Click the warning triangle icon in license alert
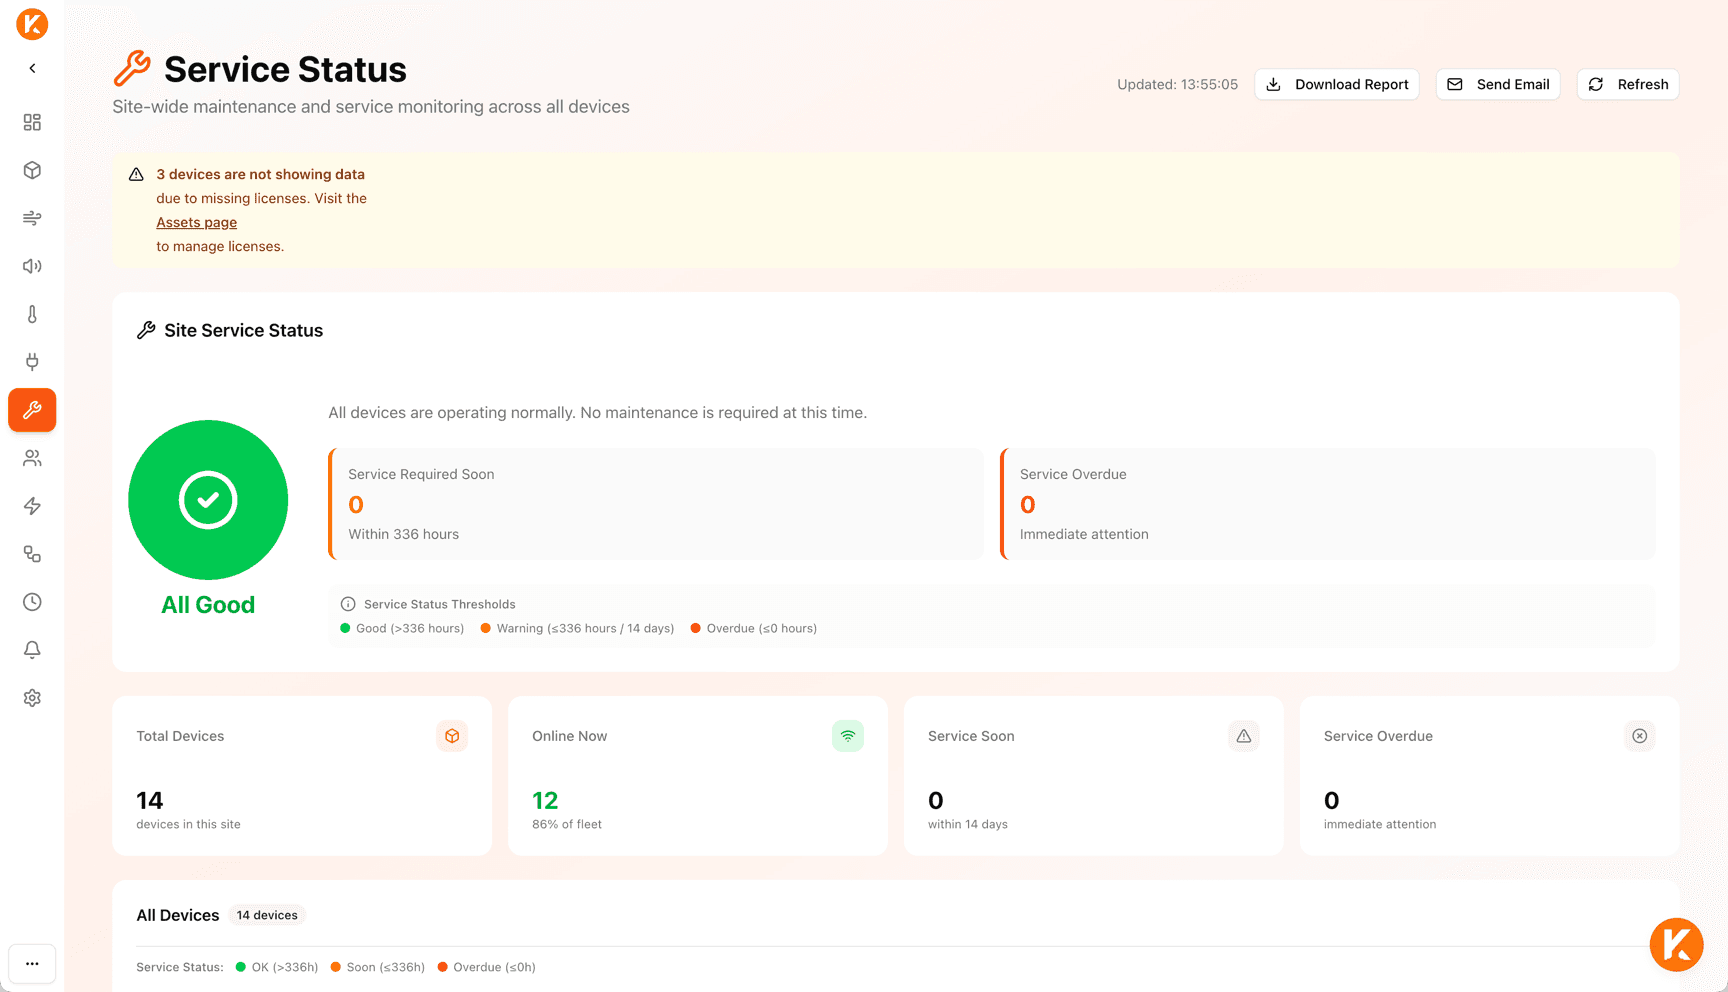1728x992 pixels. click(136, 174)
